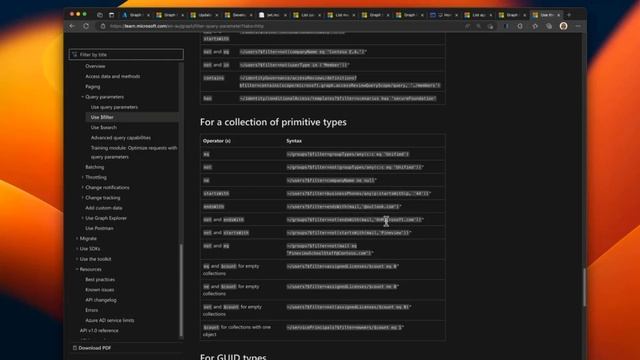Click heading For a collection of primitive types
This screenshot has width=640, height=360.
273,122
